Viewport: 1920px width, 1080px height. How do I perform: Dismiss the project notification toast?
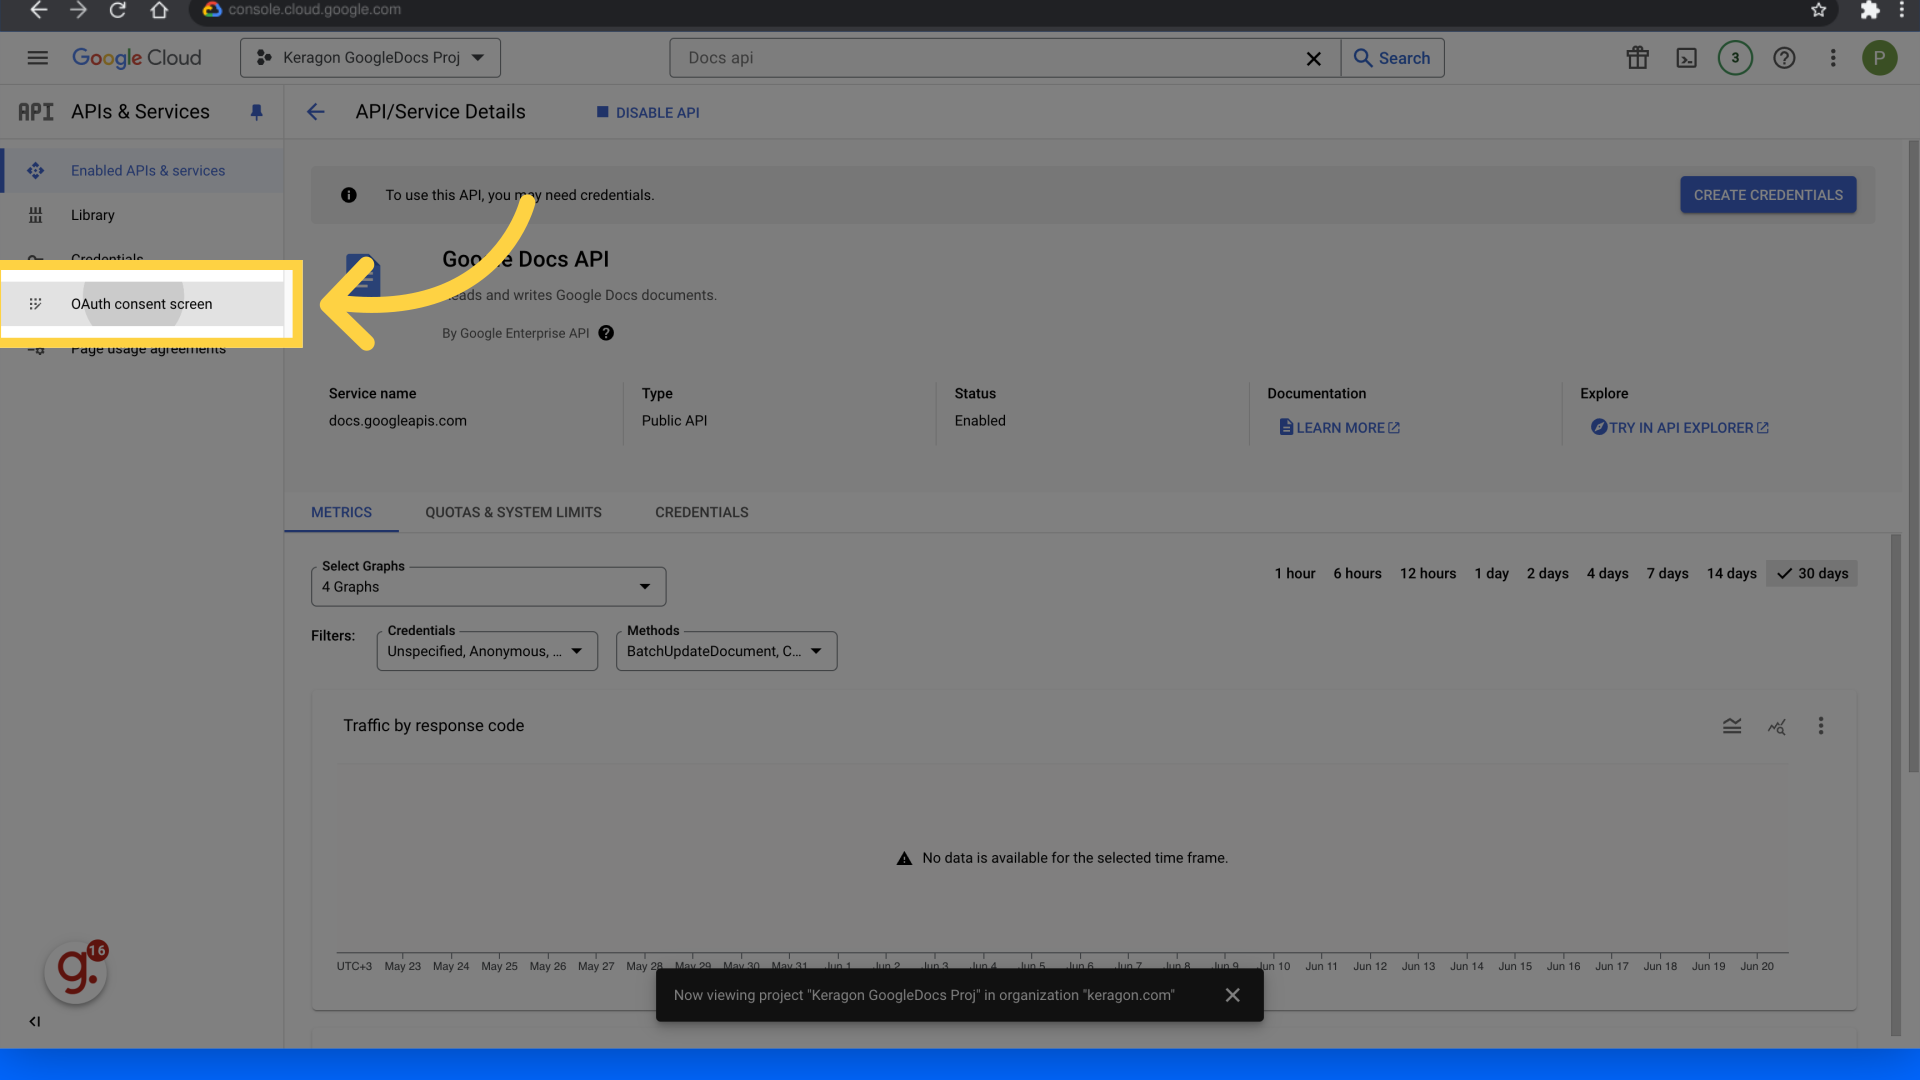coord(1232,995)
